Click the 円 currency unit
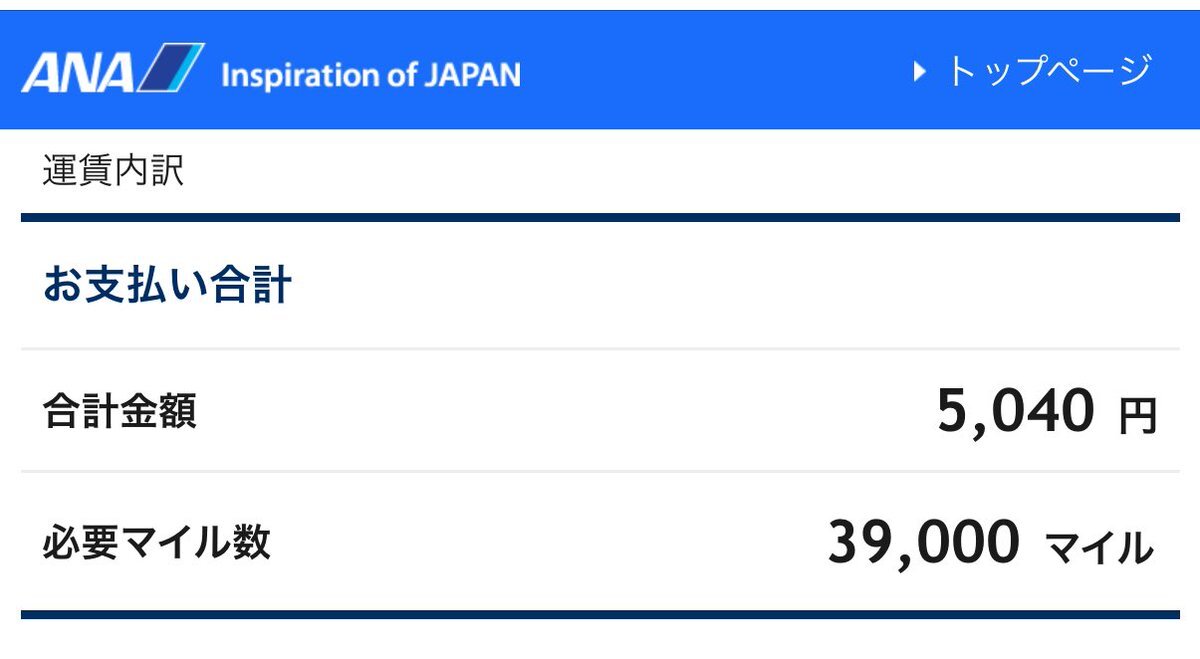 click(1137, 417)
